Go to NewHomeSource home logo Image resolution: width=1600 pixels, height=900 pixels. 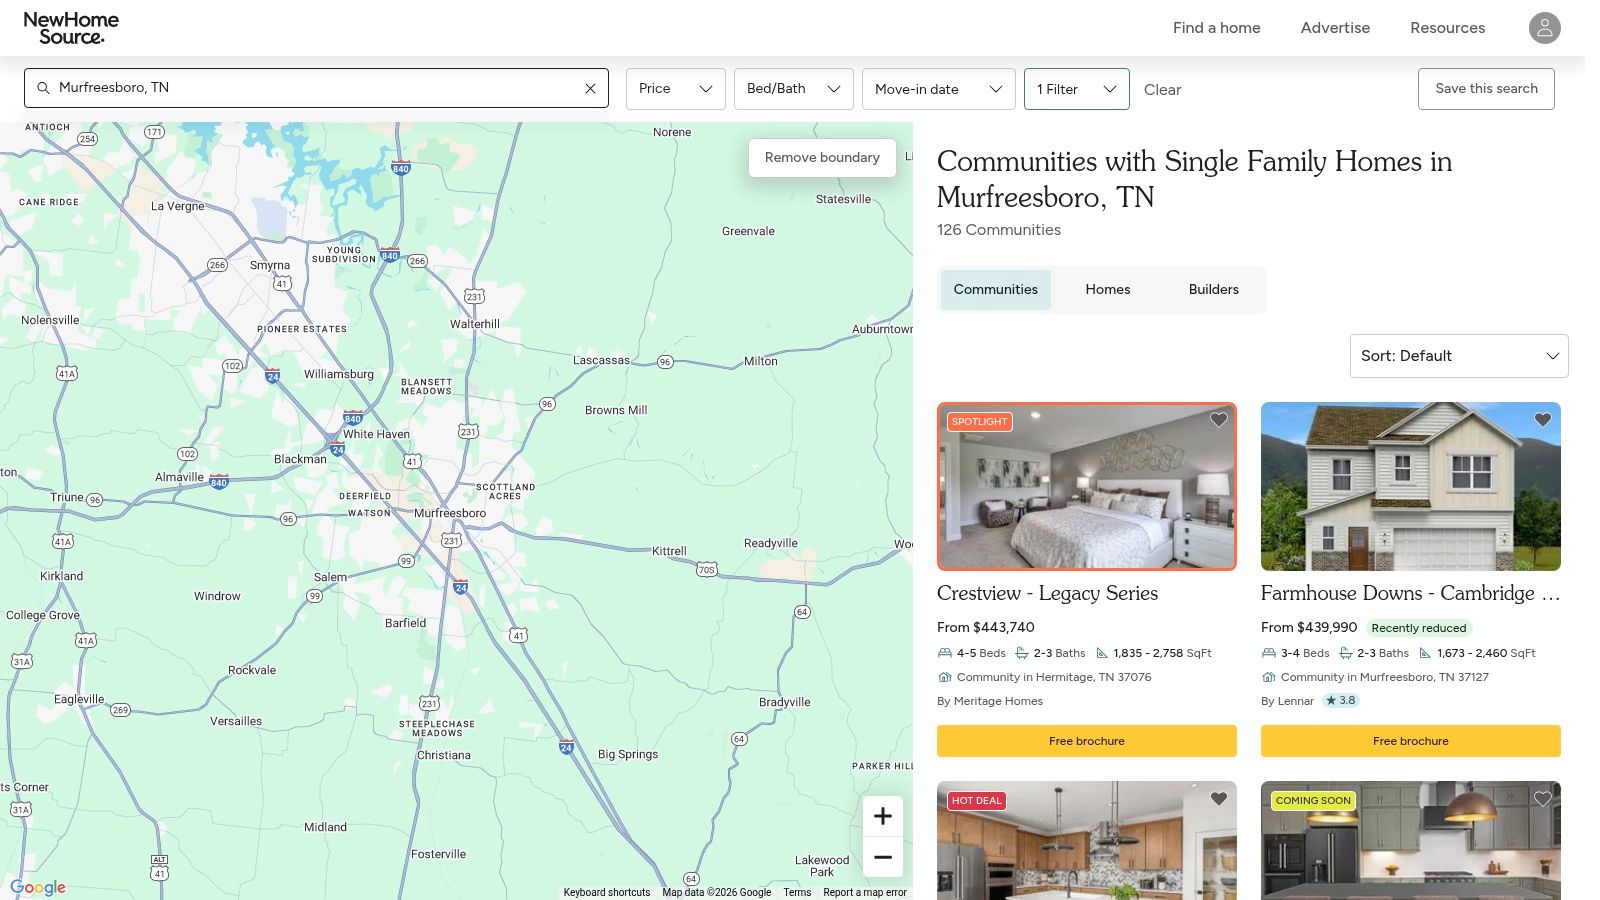click(71, 28)
